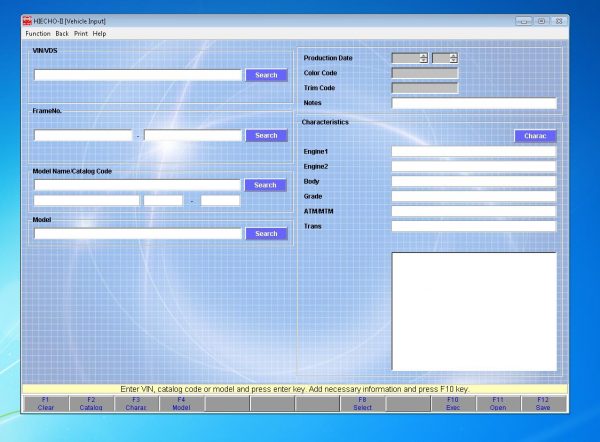Click the Charac button under Characteristics
Viewport: 600px width, 442px height.
pyautogui.click(x=534, y=136)
